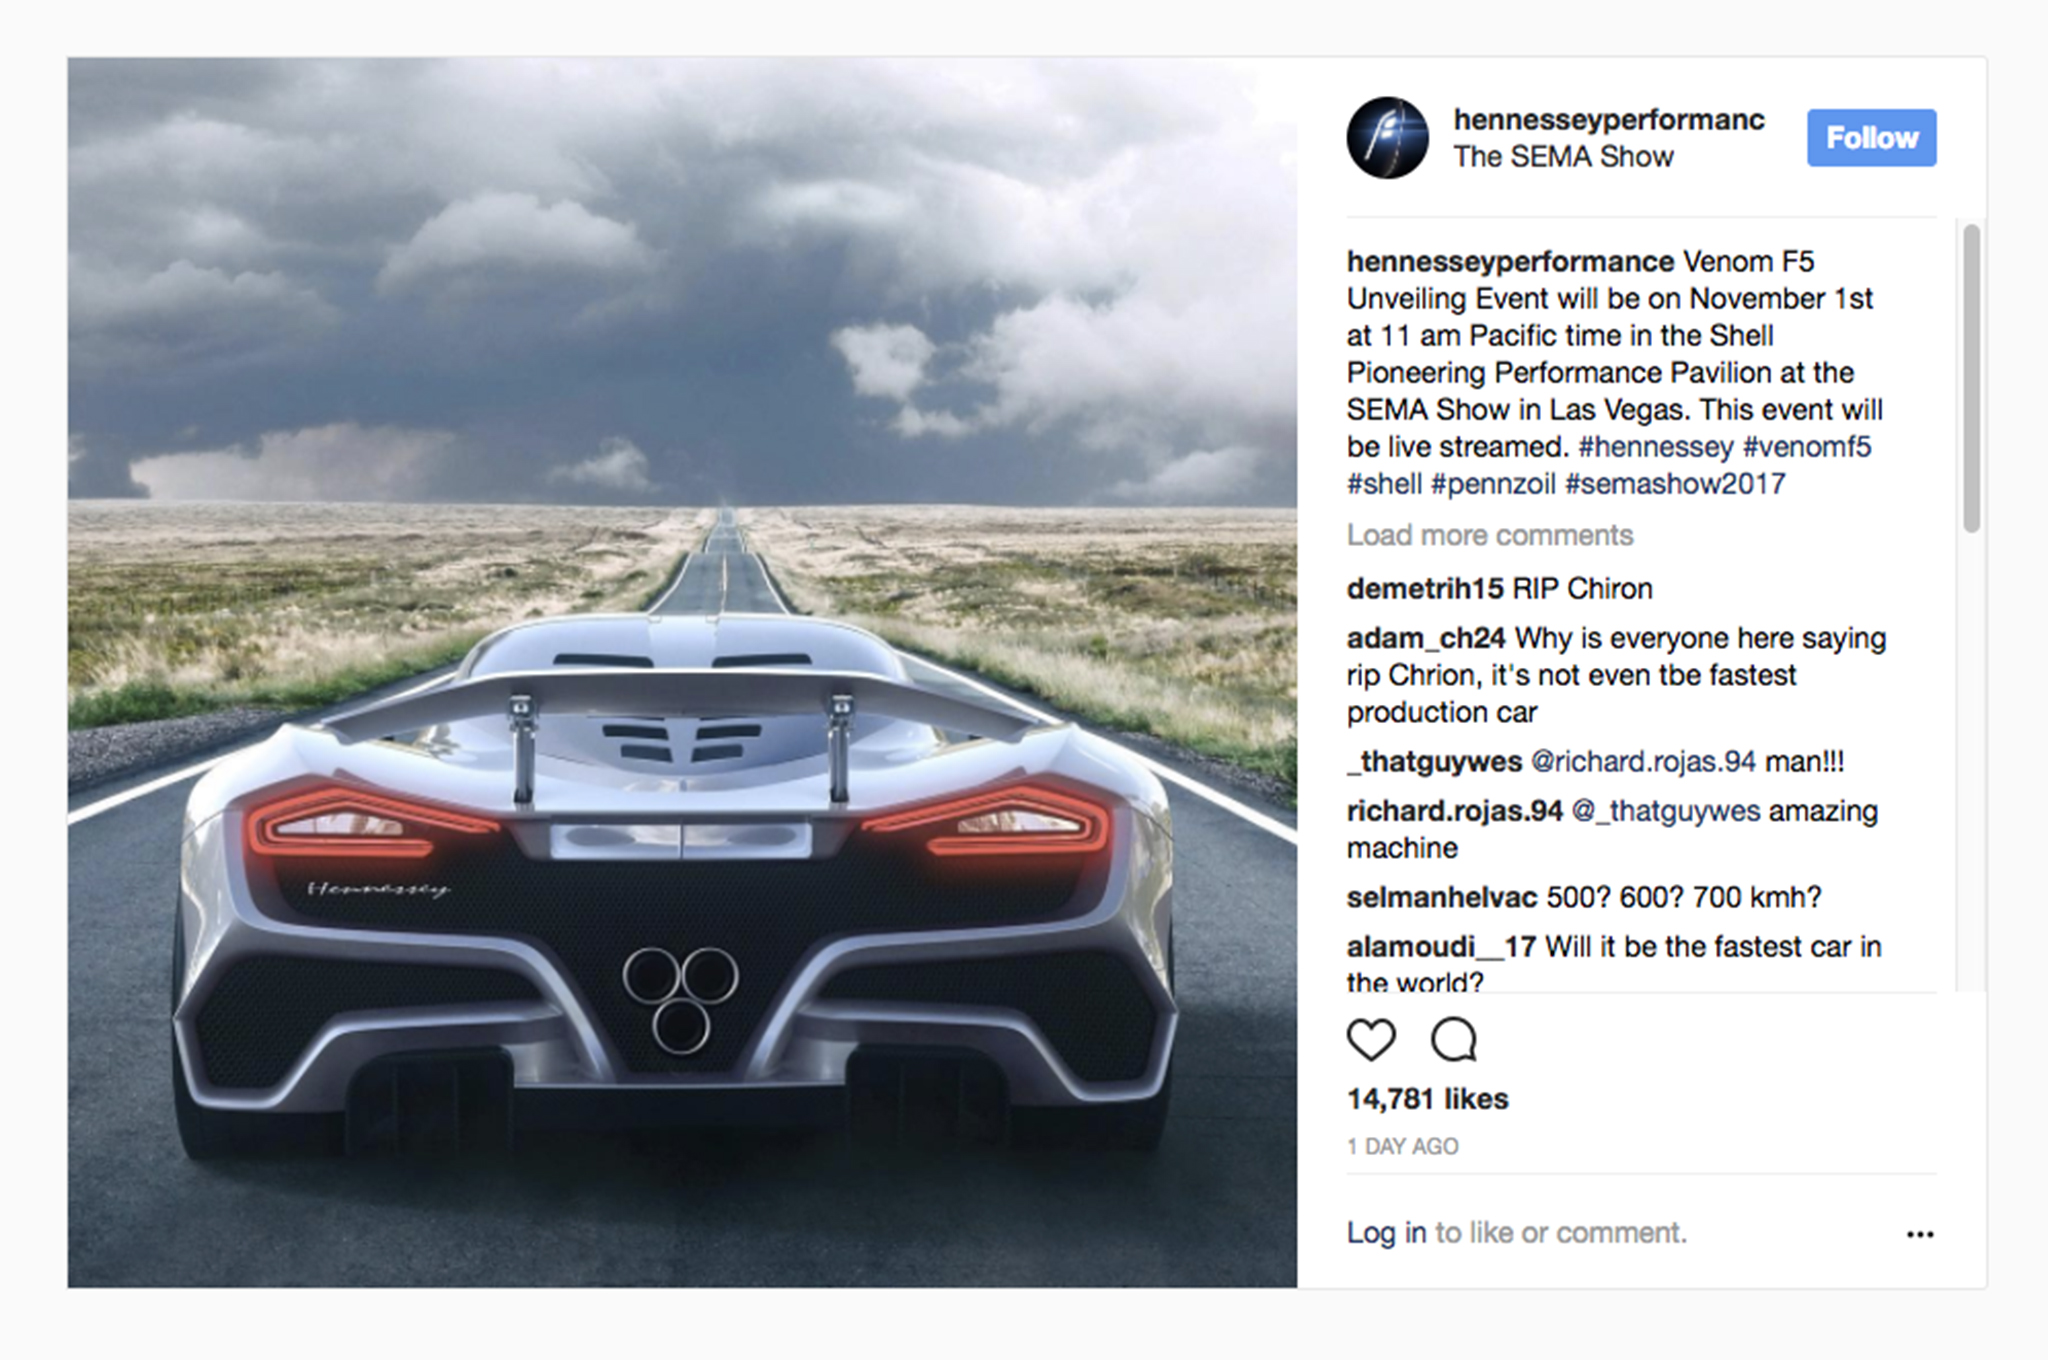The image size is (2048, 1360).
Task: Click the Follow button
Action: 1871,137
